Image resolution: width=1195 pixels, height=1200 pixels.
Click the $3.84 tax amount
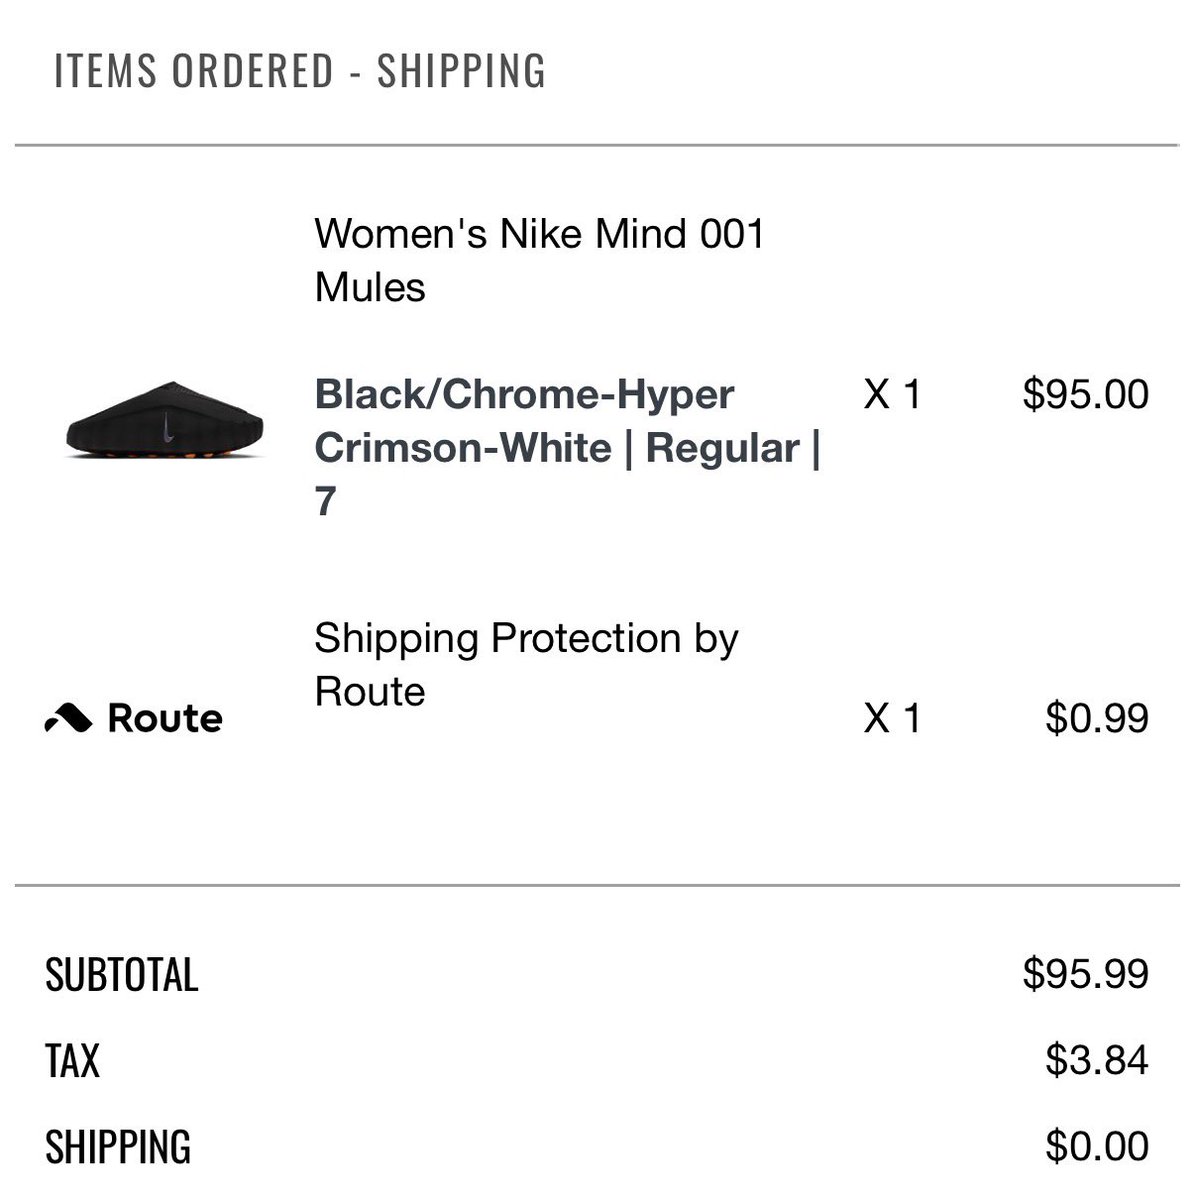(x=1097, y=1060)
